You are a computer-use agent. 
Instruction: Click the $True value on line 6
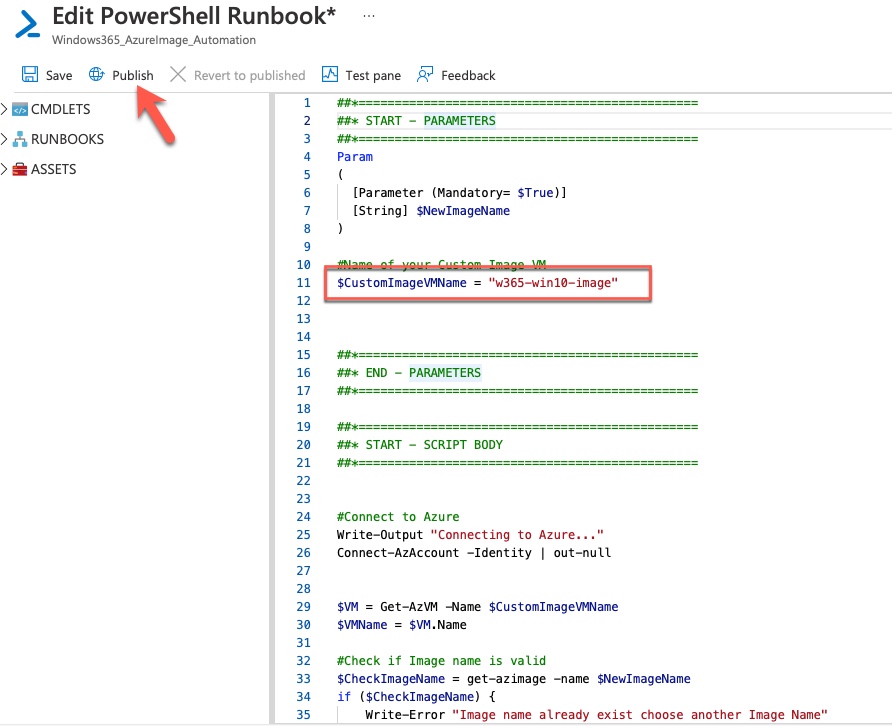(x=535, y=193)
